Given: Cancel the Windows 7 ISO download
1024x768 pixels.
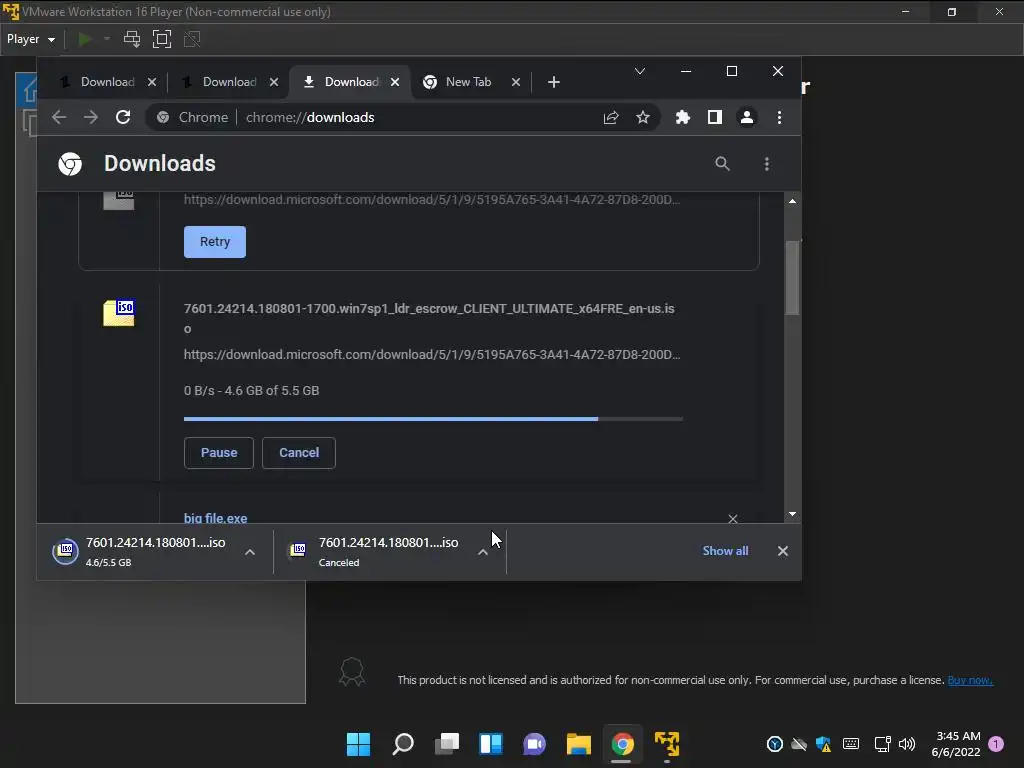Looking at the screenshot, I should click(x=299, y=453).
